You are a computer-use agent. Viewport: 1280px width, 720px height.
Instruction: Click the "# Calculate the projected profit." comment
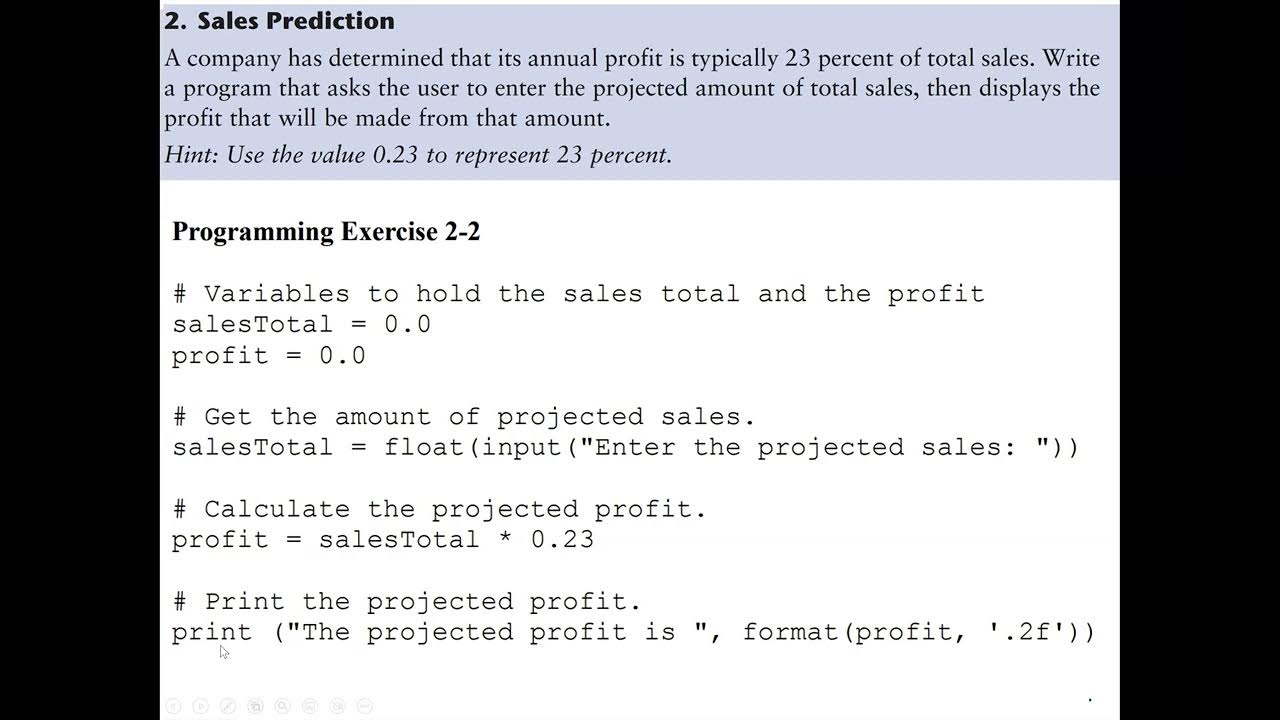coord(439,509)
